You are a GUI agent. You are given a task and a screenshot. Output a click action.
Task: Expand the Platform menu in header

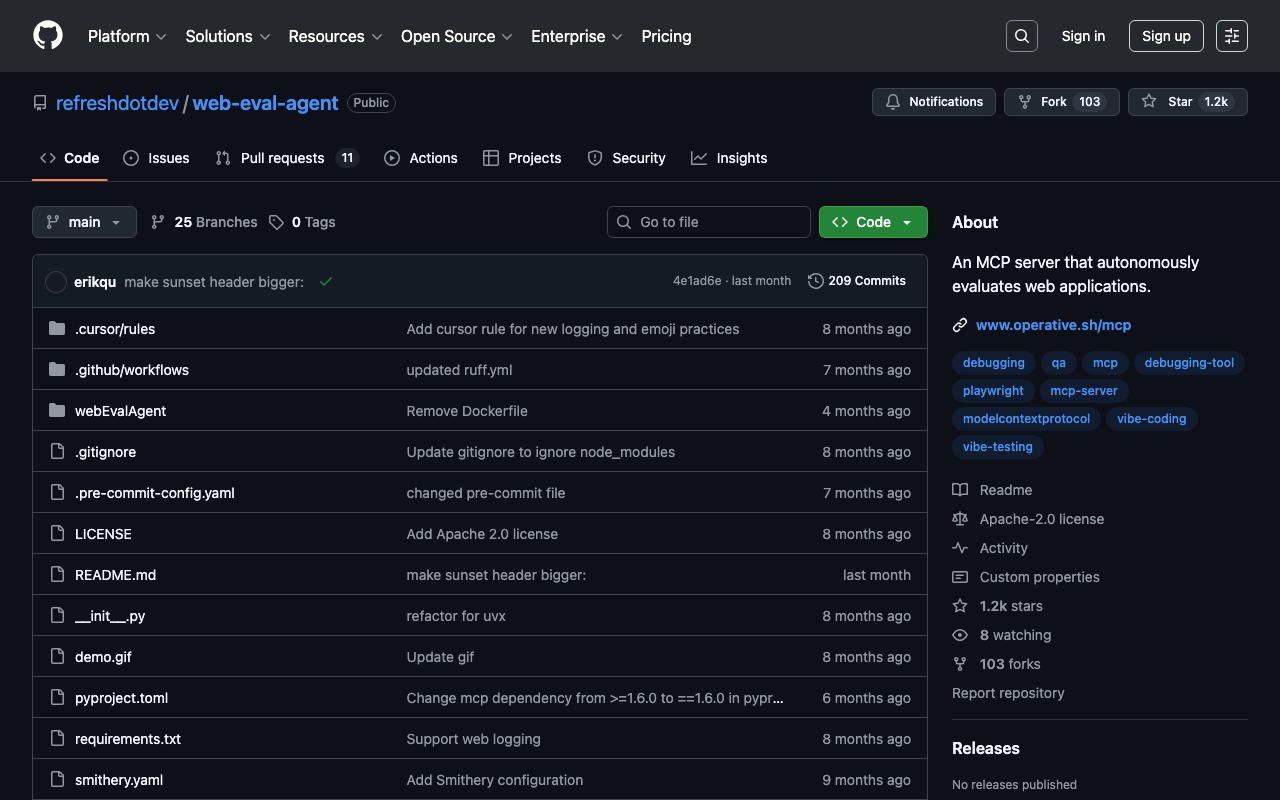(126, 36)
